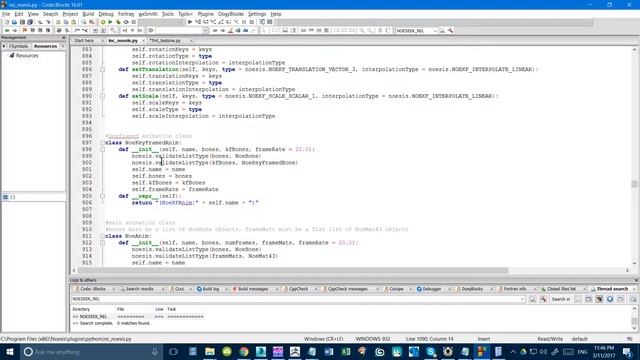Open the Plugins menu
The width and height of the screenshot is (640, 360).
(205, 14)
